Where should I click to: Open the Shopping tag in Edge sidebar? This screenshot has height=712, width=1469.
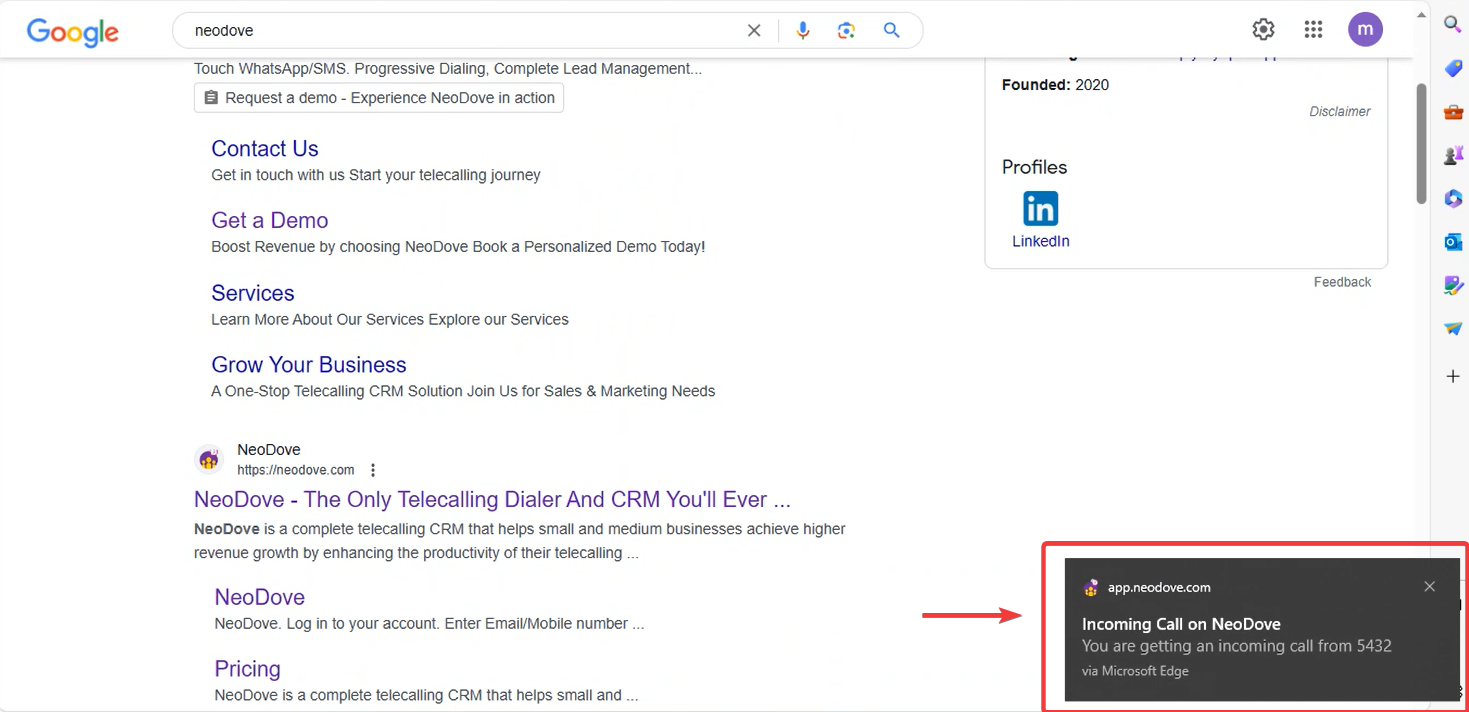pyautogui.click(x=1453, y=68)
